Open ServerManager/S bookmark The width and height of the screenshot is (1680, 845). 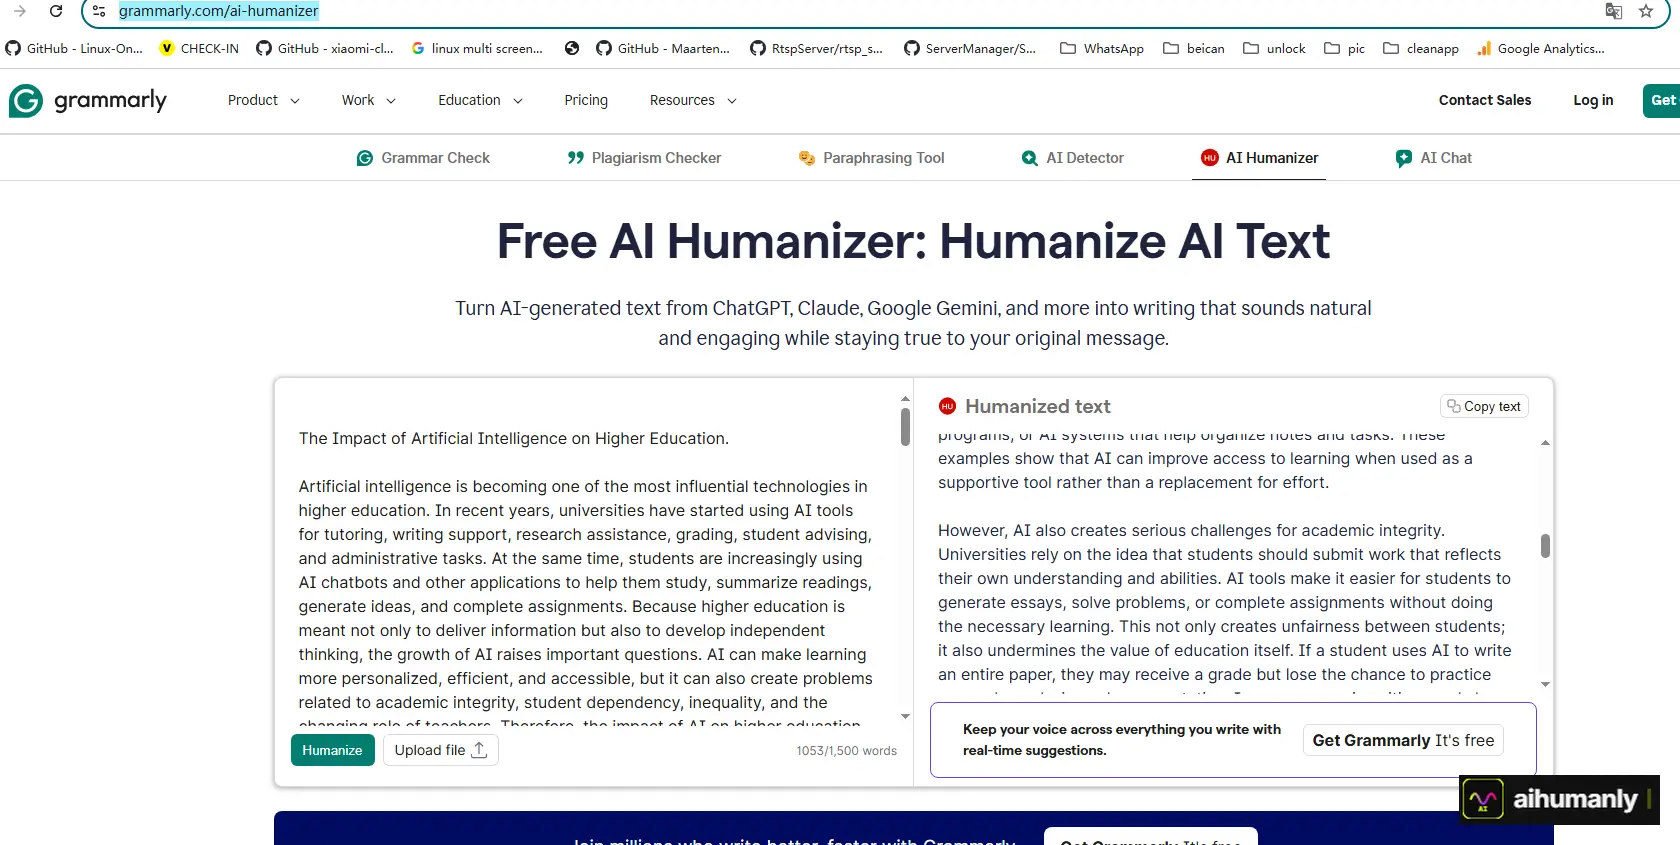pyautogui.click(x=970, y=48)
